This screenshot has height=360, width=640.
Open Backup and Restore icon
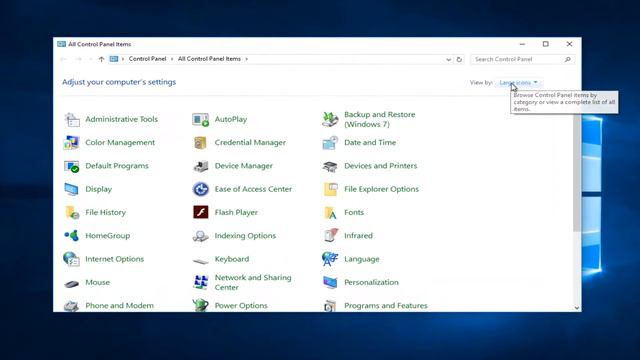(330, 120)
